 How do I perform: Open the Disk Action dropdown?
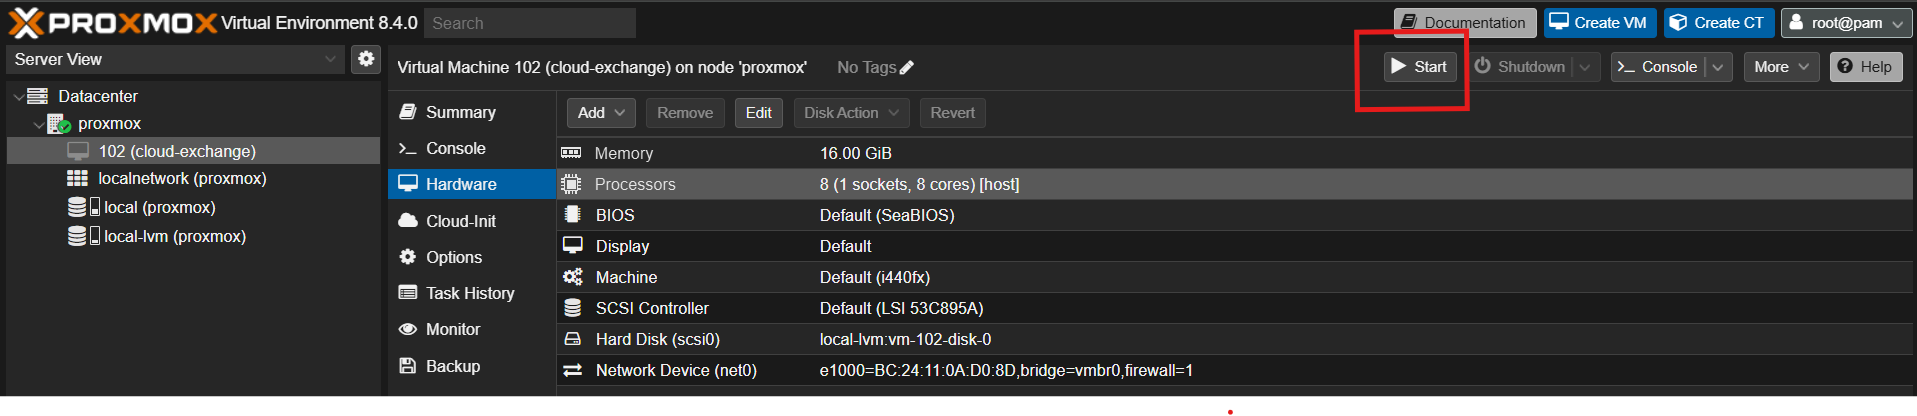pos(851,113)
